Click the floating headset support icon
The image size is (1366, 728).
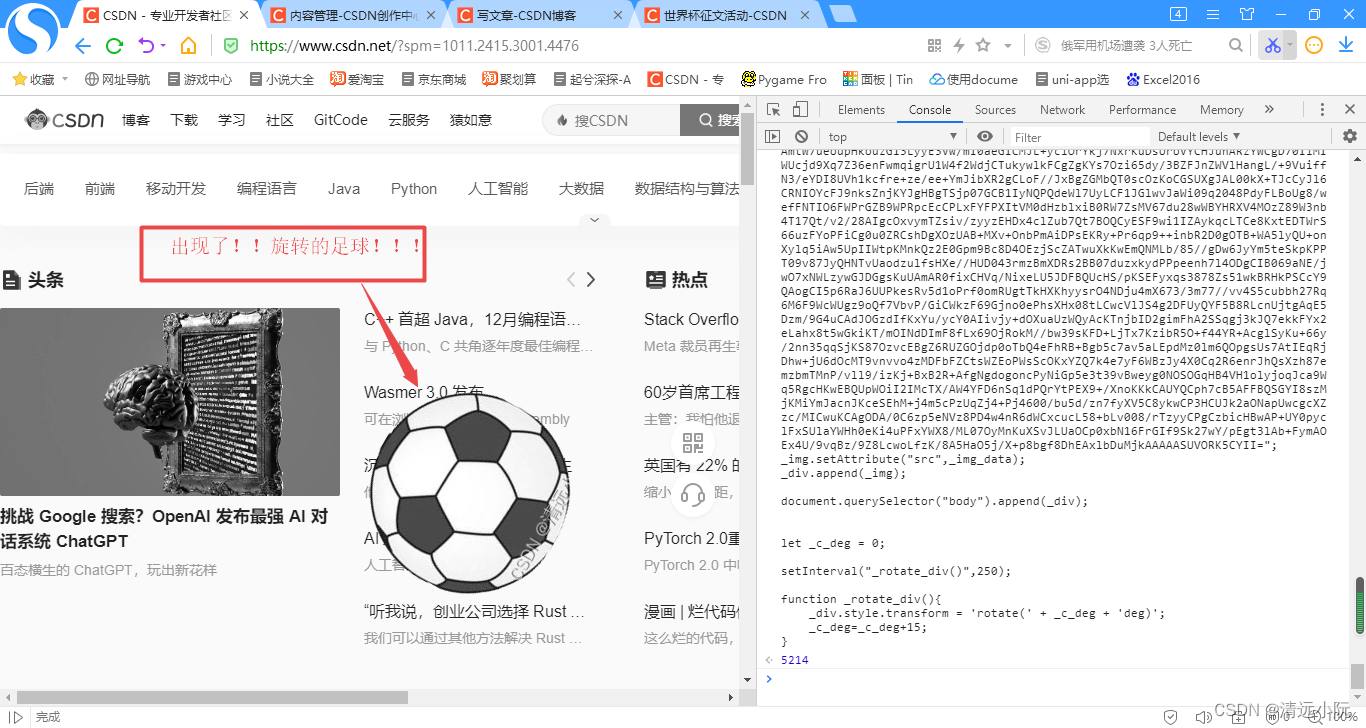click(x=692, y=494)
